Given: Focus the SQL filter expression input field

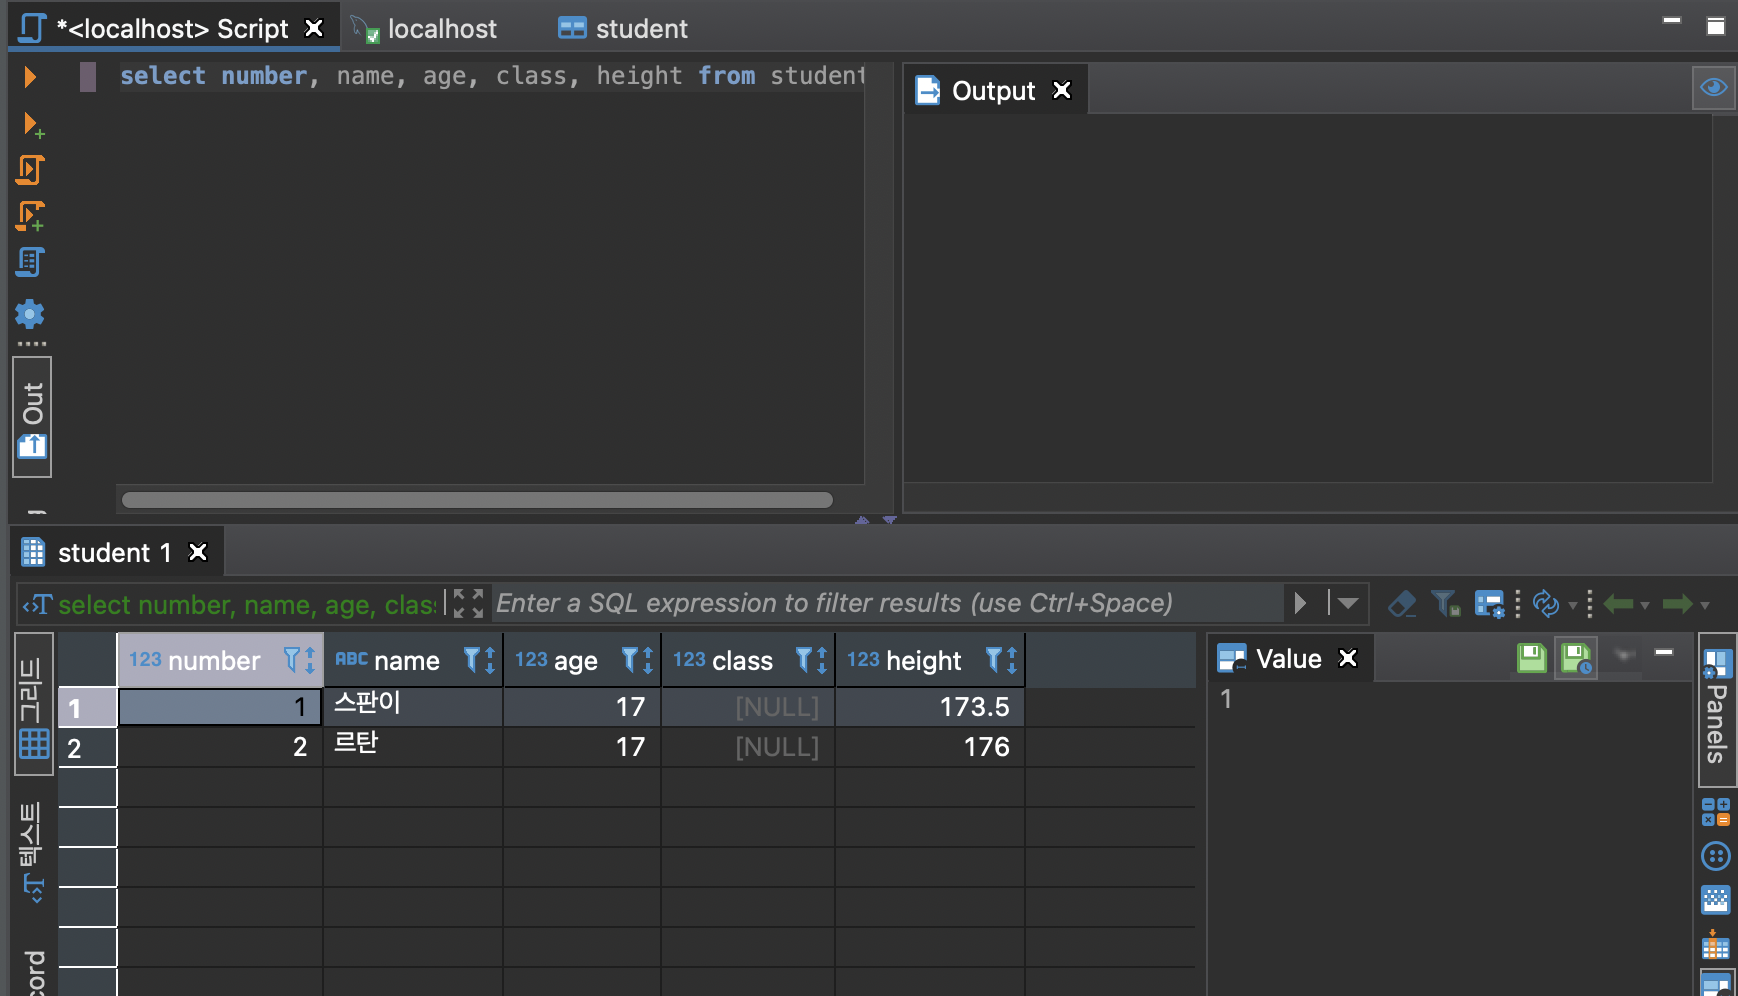Looking at the screenshot, I should [x=887, y=603].
